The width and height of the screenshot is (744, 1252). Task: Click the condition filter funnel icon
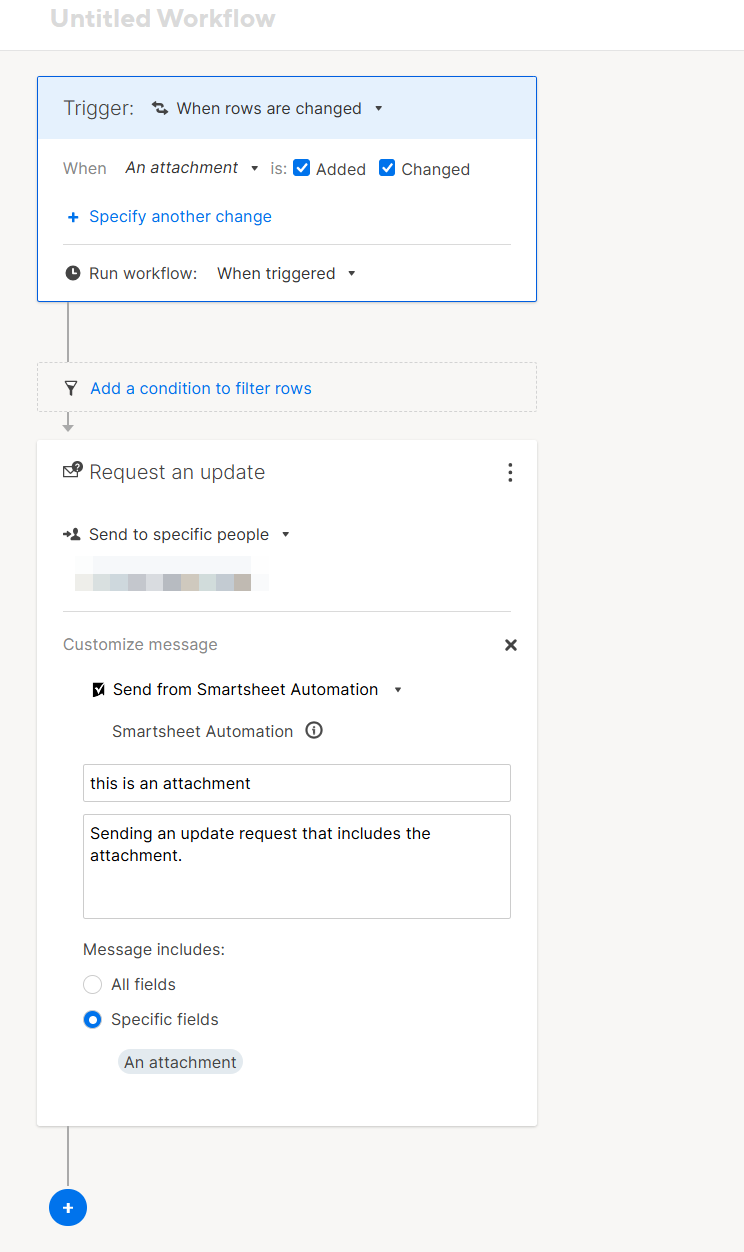[x=71, y=388]
